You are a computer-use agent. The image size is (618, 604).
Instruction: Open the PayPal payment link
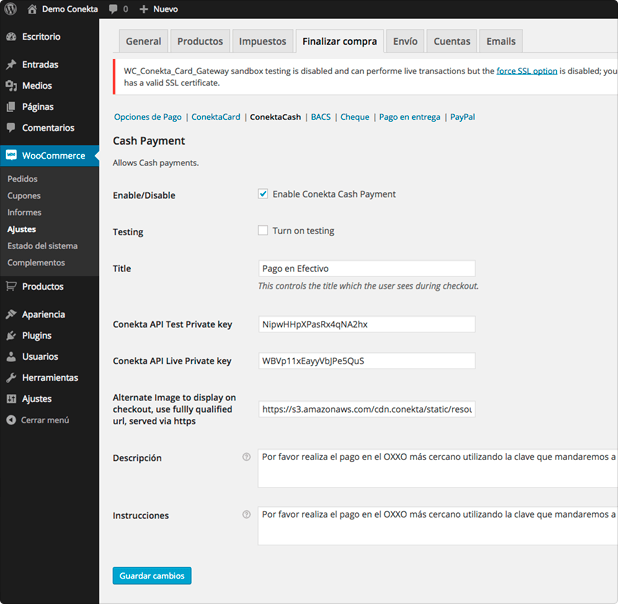point(463,117)
